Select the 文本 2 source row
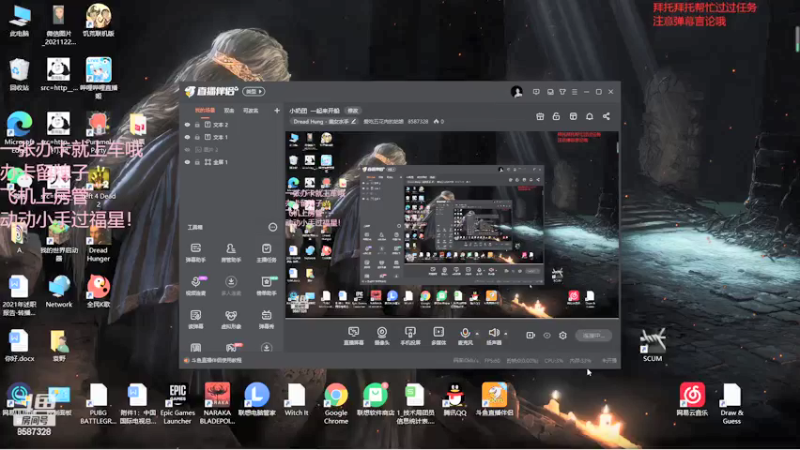This screenshot has height=450, width=800. click(232, 124)
